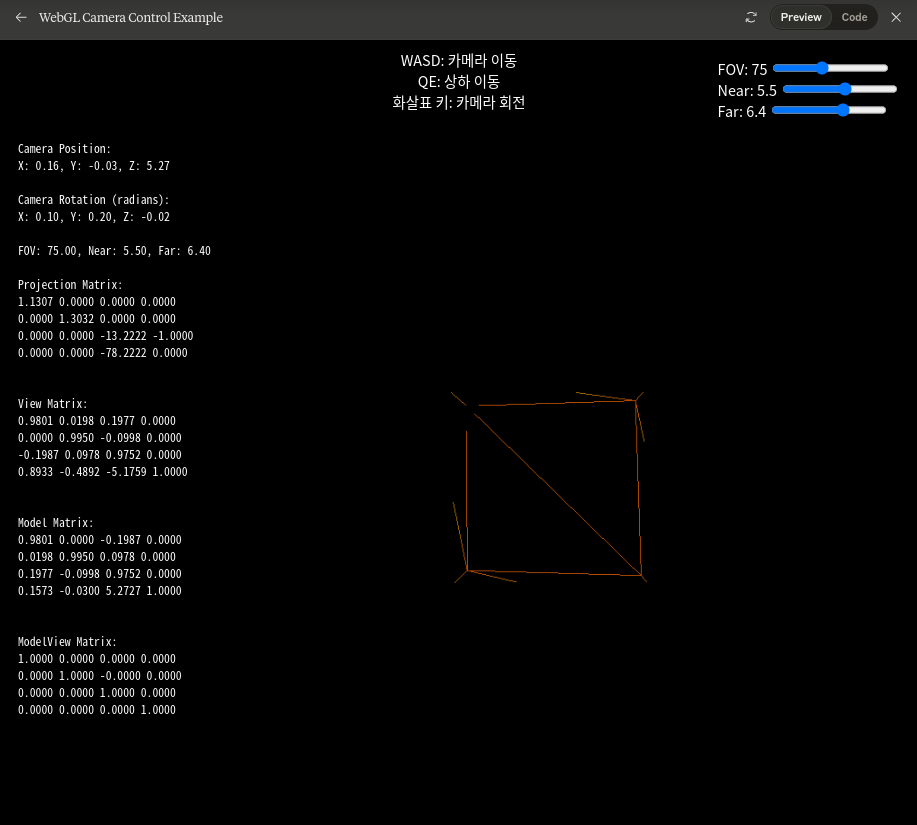The image size is (917, 825).
Task: Adjust the Near plane slider
Action: tap(840, 89)
